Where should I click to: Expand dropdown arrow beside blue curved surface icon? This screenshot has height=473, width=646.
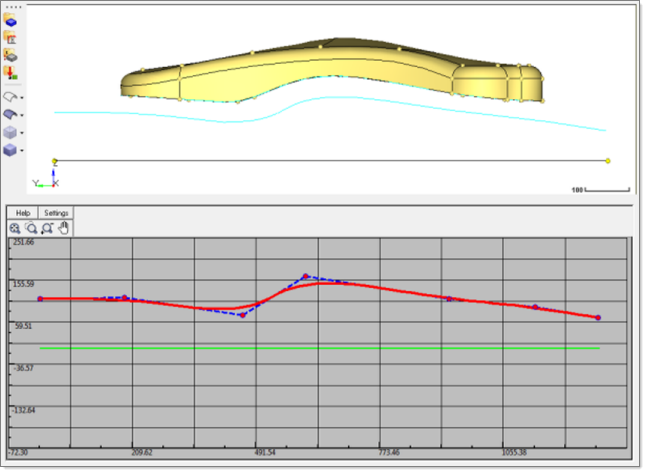coord(22,115)
